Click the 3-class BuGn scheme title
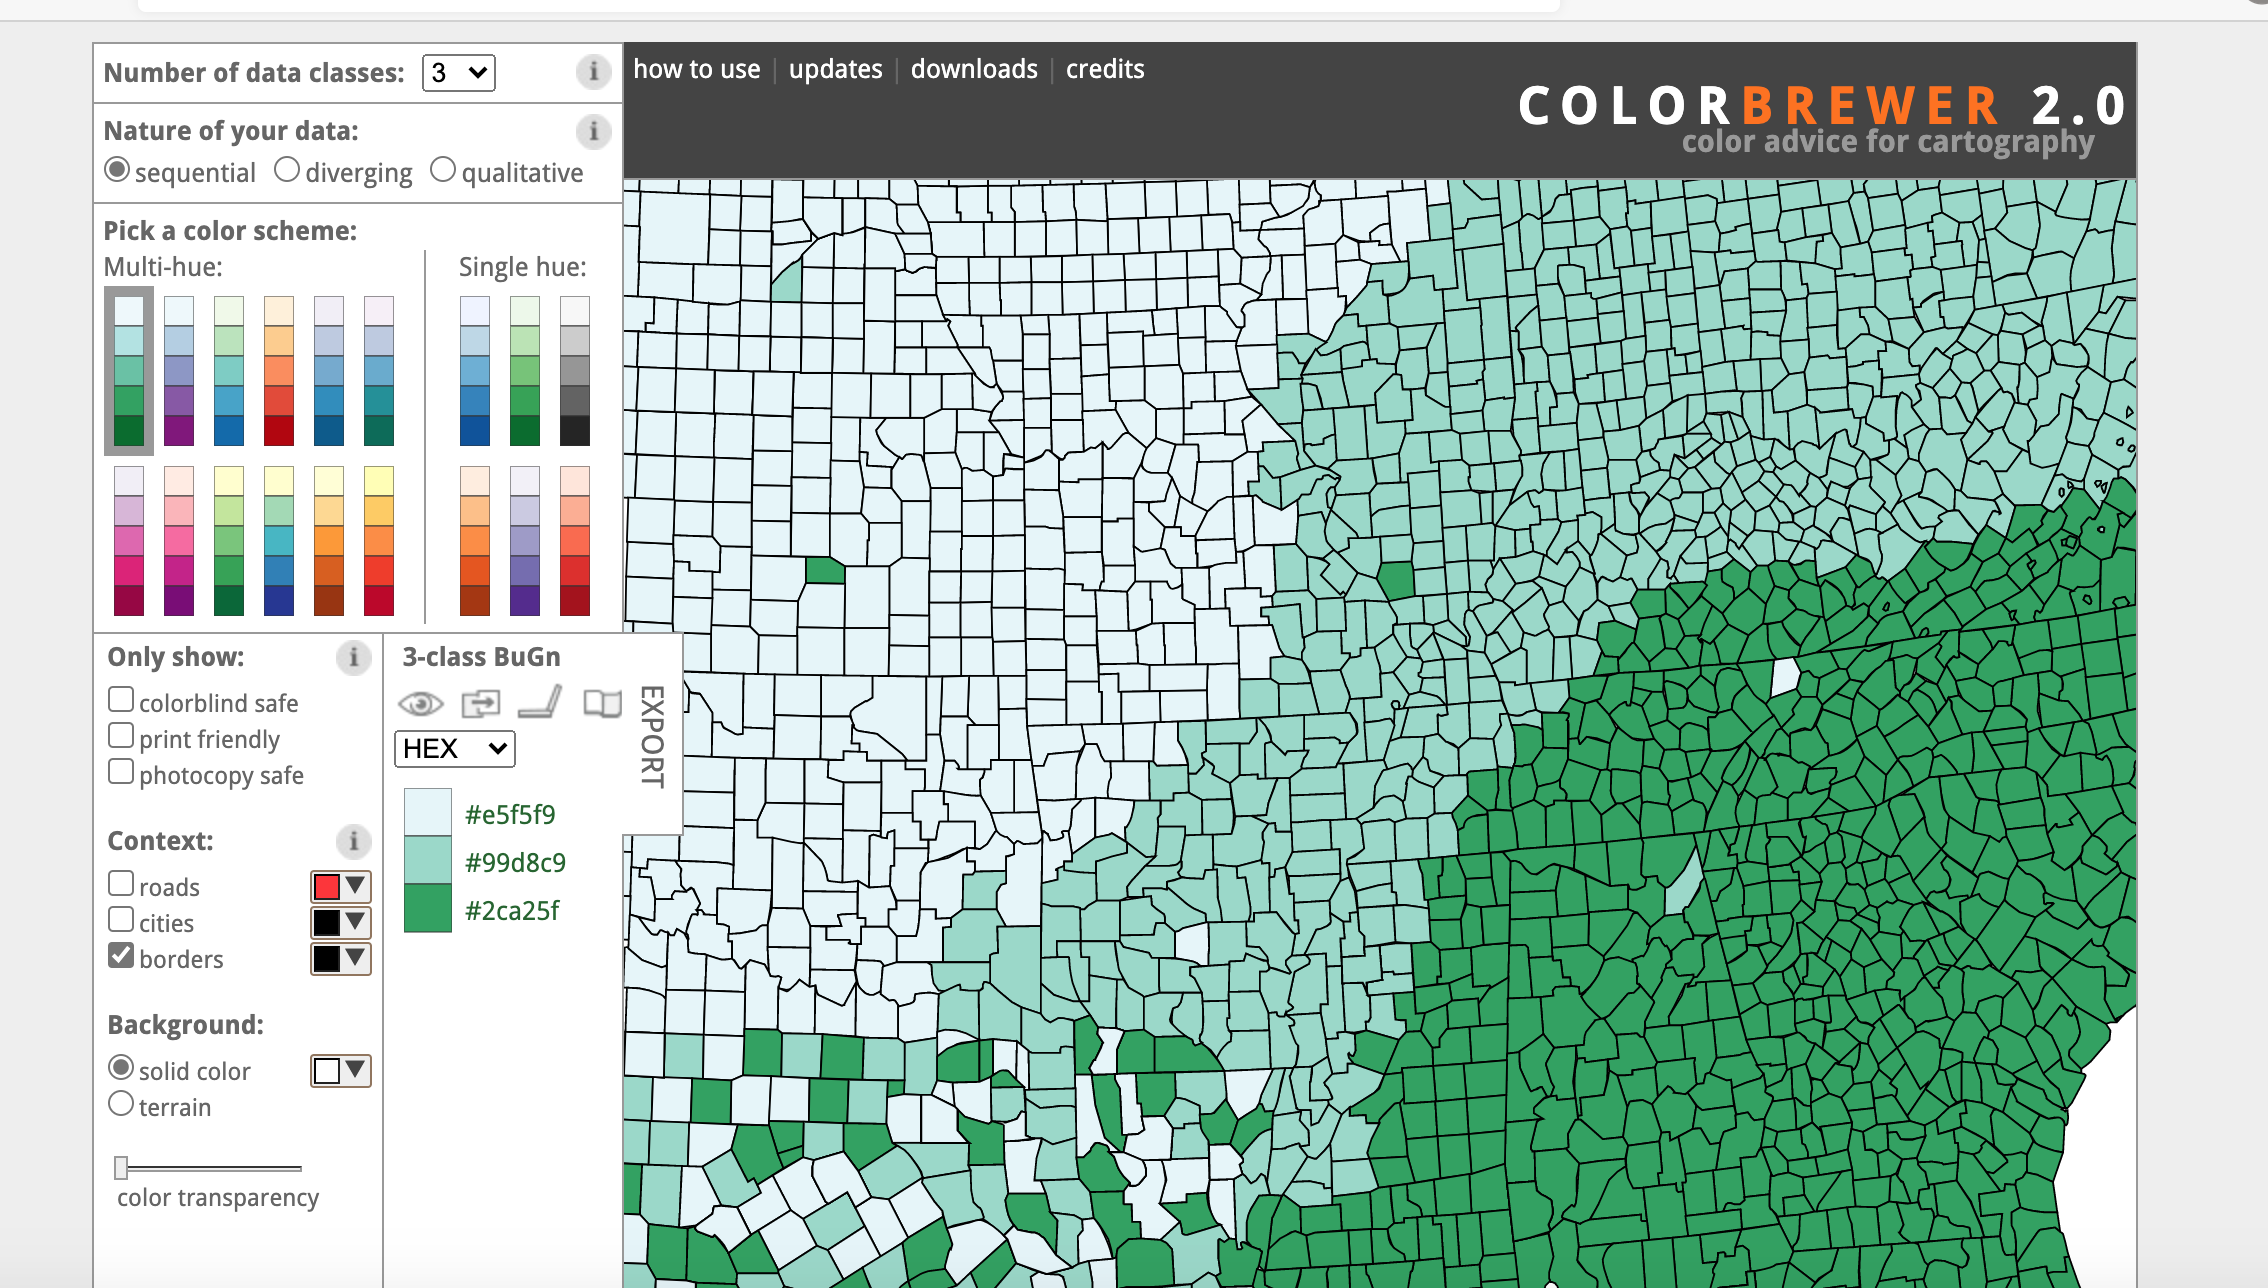The width and height of the screenshot is (2268, 1288). (481, 657)
